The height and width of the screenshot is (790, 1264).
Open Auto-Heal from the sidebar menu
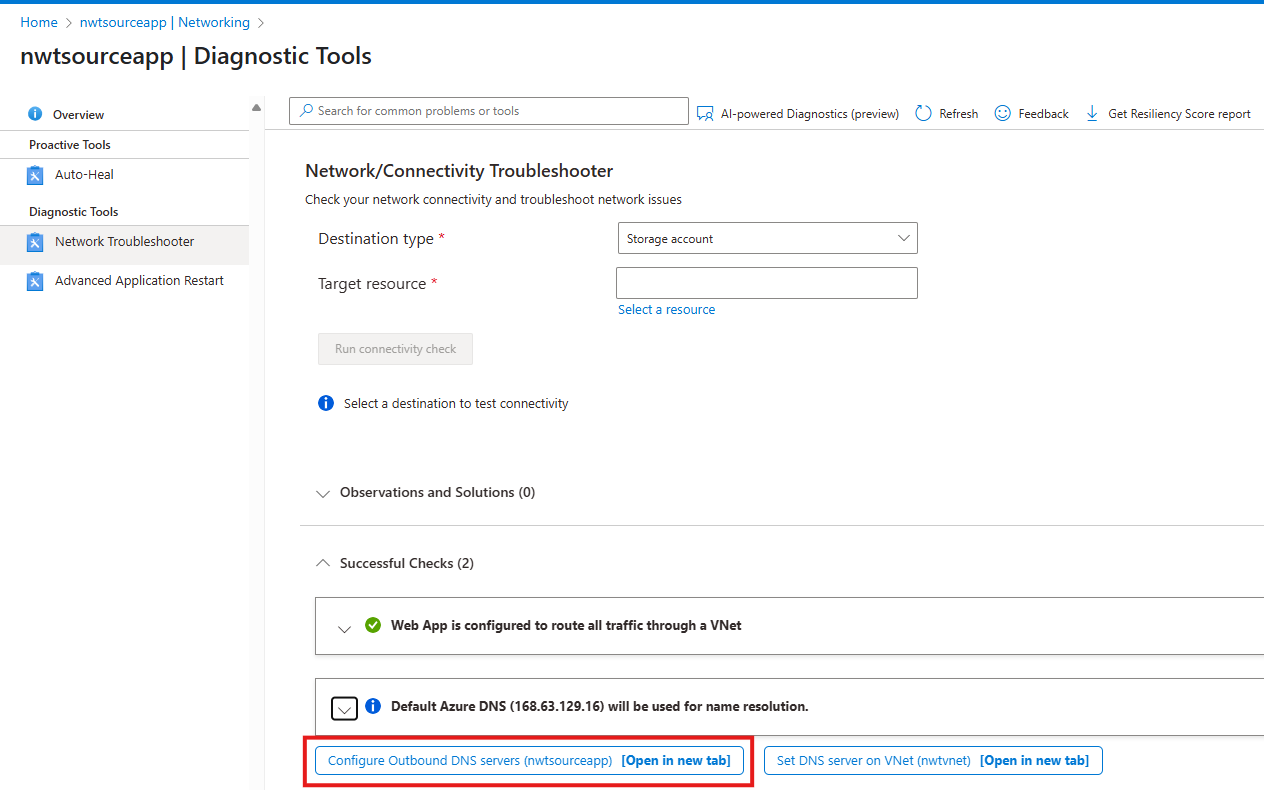[x=84, y=175]
